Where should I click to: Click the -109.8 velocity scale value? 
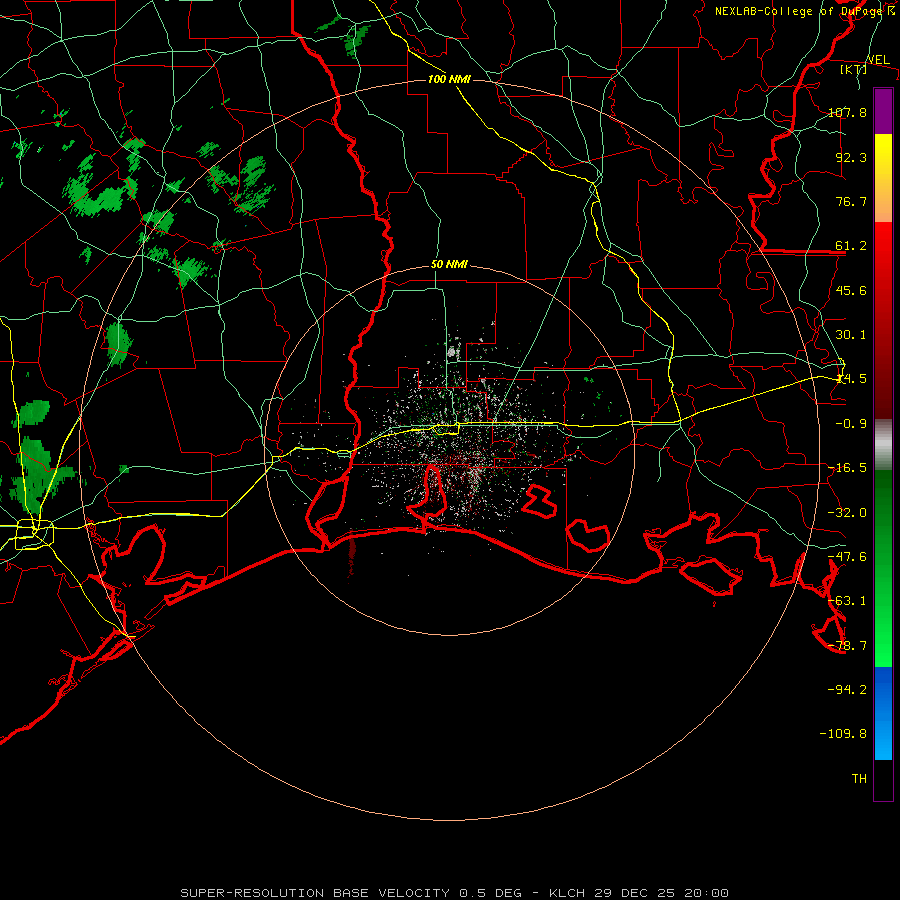pos(843,733)
